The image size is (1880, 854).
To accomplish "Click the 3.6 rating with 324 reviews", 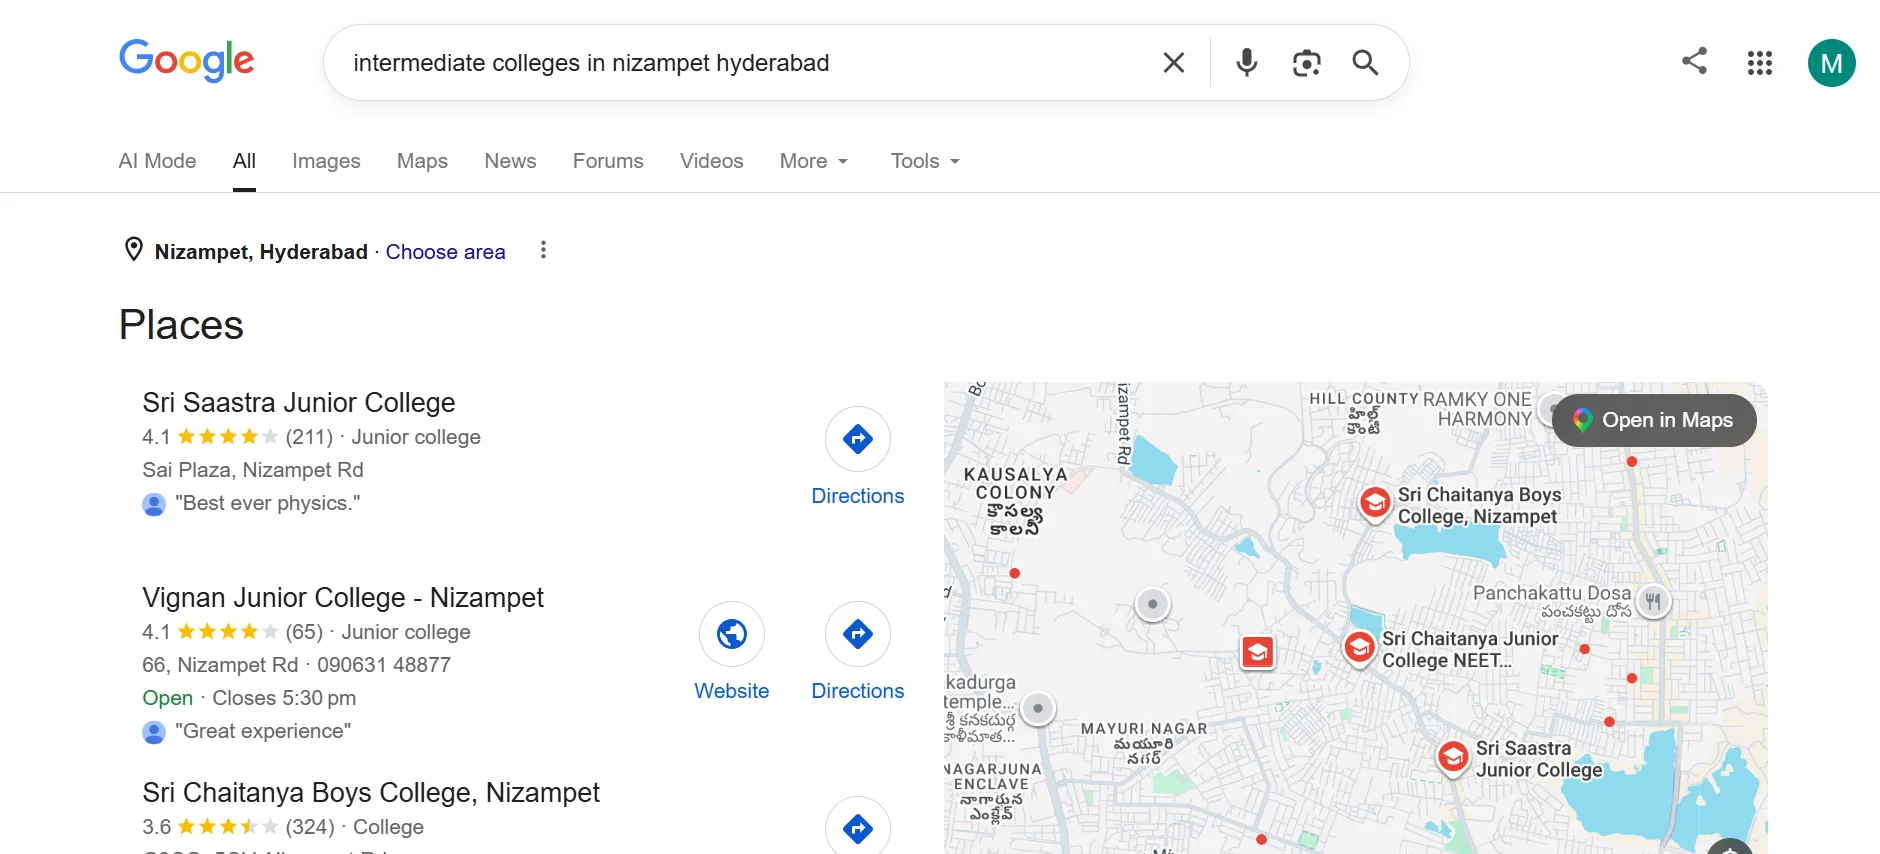I will coord(238,827).
